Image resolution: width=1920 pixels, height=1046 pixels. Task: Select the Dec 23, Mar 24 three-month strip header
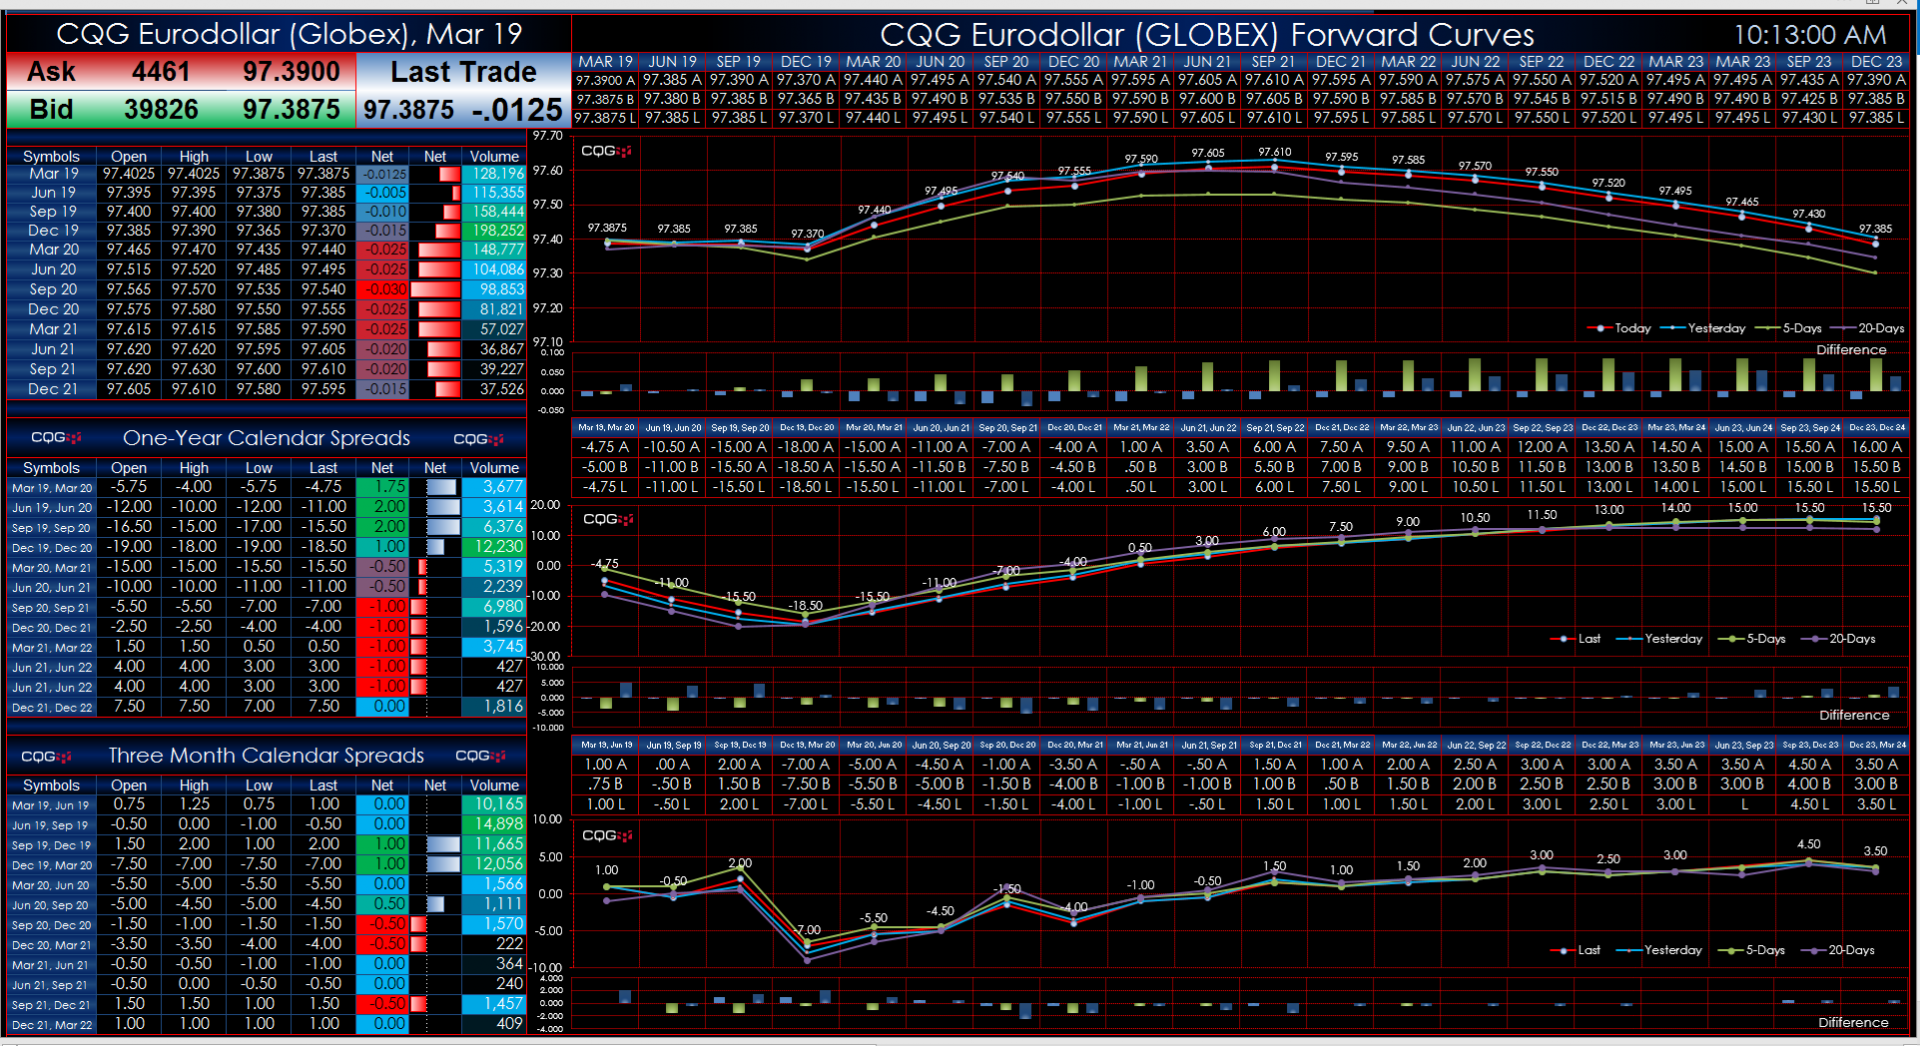point(1876,745)
